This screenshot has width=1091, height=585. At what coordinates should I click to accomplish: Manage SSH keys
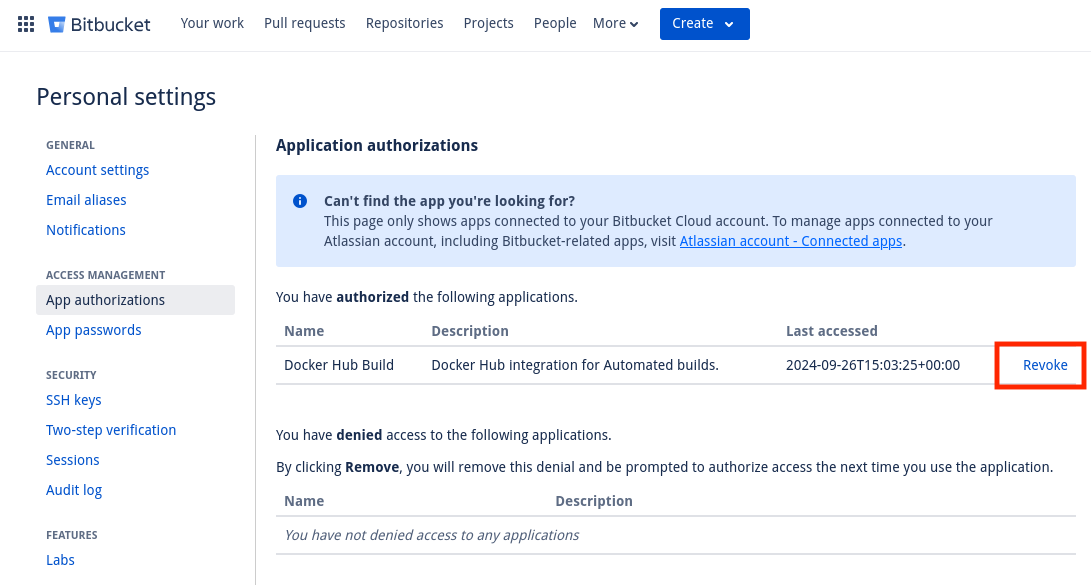click(73, 399)
